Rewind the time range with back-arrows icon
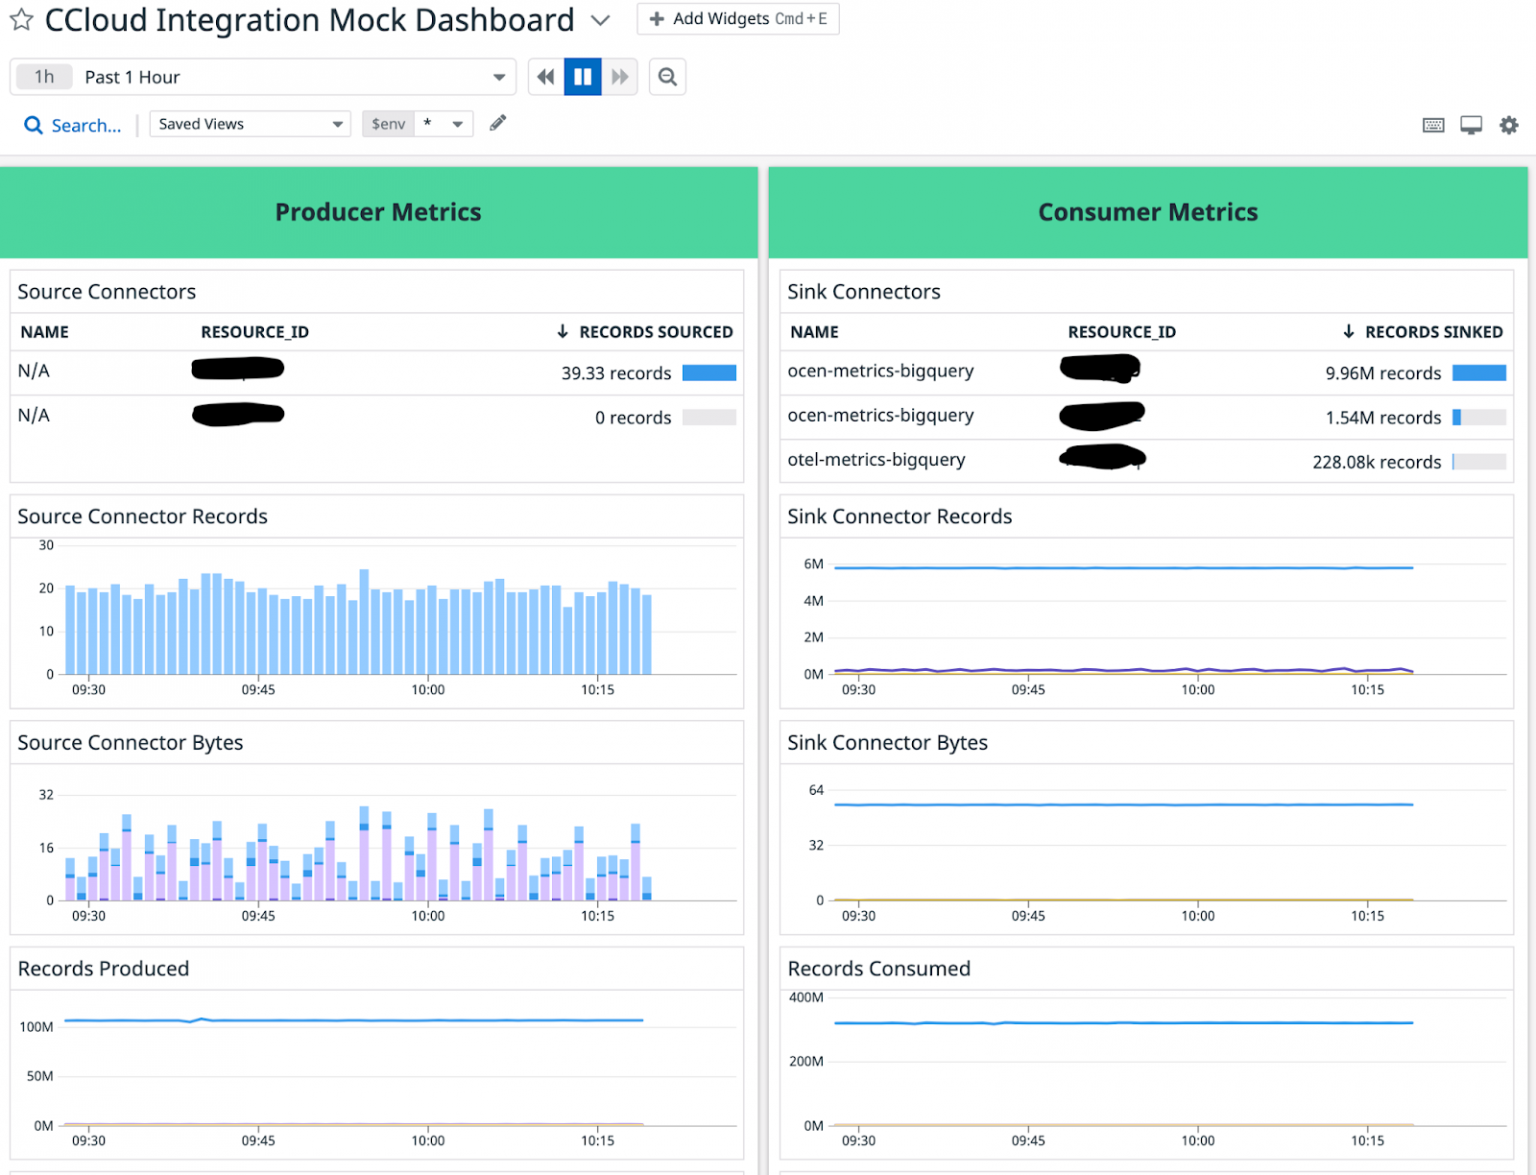This screenshot has width=1536, height=1175. [x=545, y=76]
